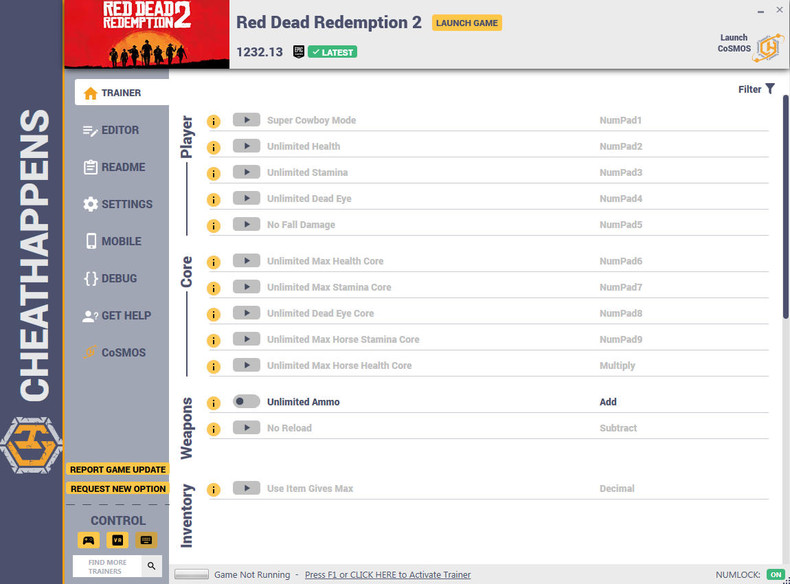Click the NUMLOCK ON indicator
The height and width of the screenshot is (584, 790).
775,574
